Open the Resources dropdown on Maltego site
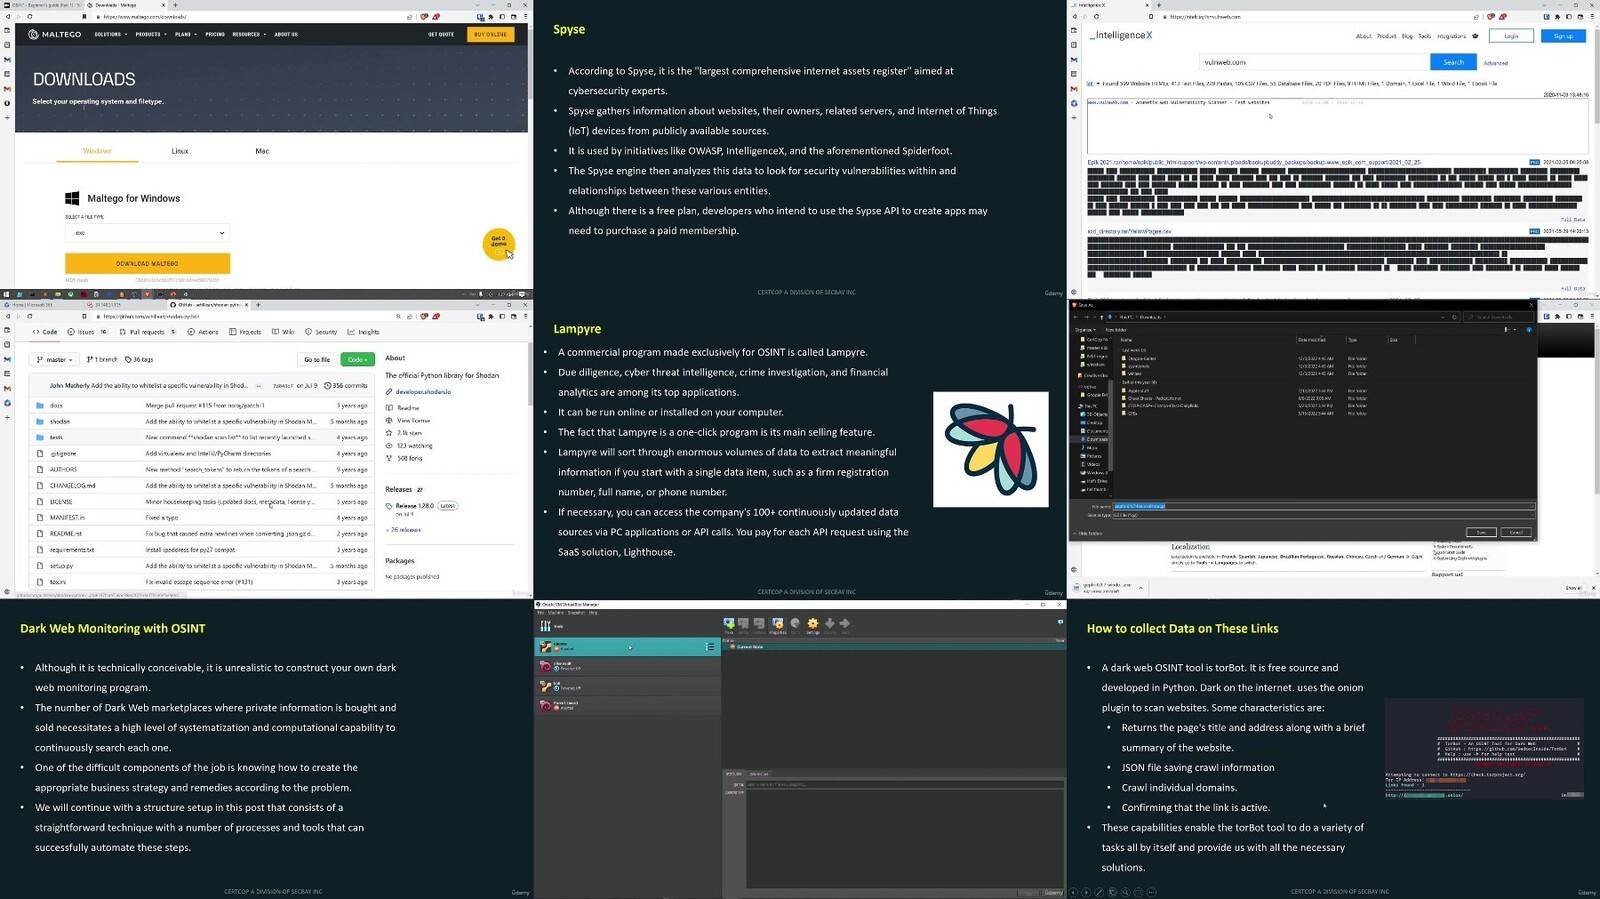 pyautogui.click(x=248, y=34)
